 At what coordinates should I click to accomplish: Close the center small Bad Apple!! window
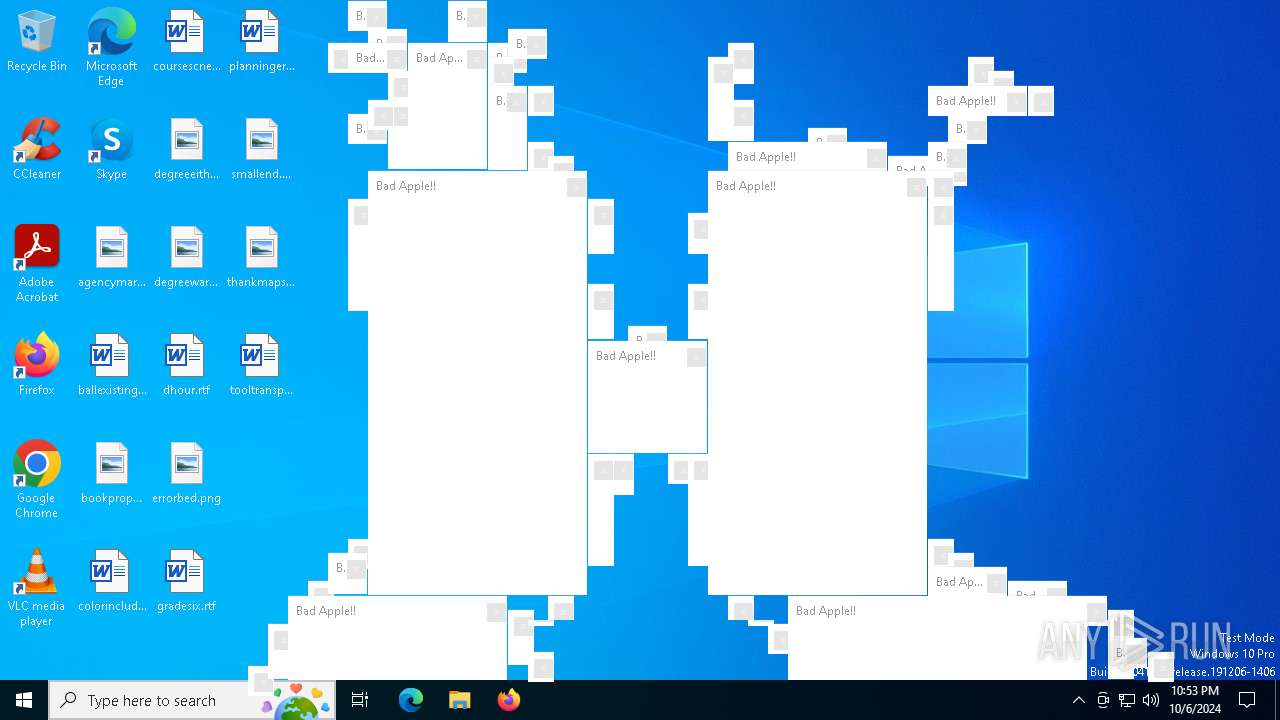pyautogui.click(x=696, y=357)
